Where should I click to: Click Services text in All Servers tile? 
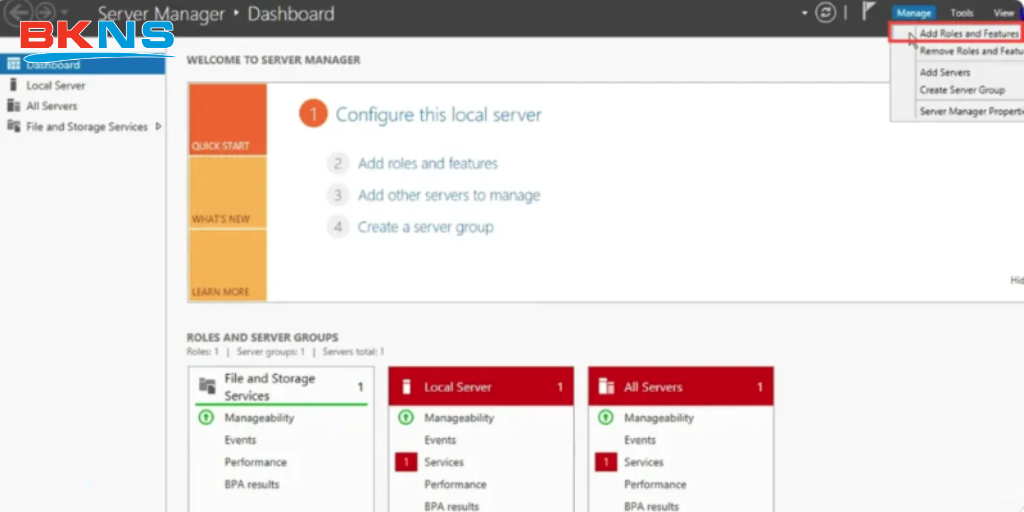tap(644, 462)
